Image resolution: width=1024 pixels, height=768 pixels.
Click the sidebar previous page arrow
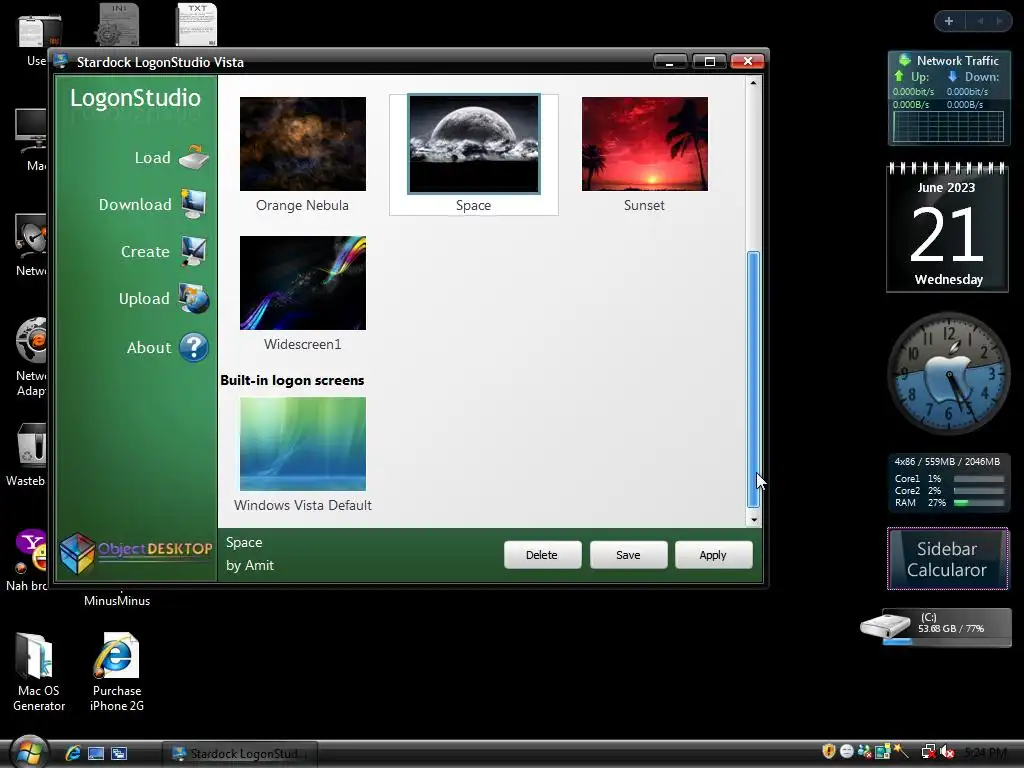tap(980, 21)
